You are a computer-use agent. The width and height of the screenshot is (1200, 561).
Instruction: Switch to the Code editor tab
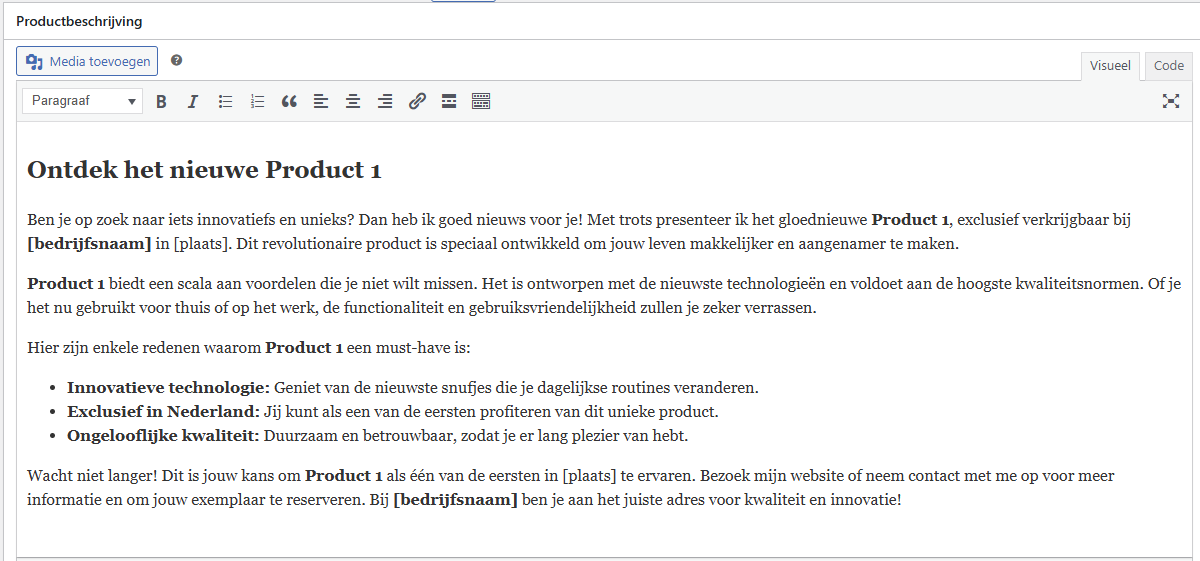point(1169,66)
